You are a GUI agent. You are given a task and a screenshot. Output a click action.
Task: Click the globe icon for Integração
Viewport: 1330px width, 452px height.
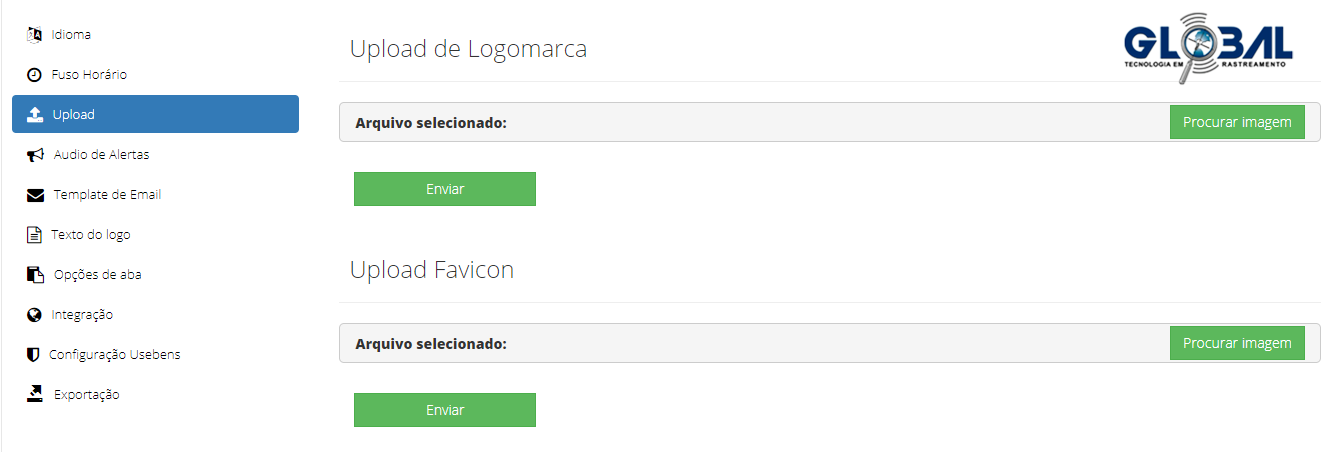point(34,315)
